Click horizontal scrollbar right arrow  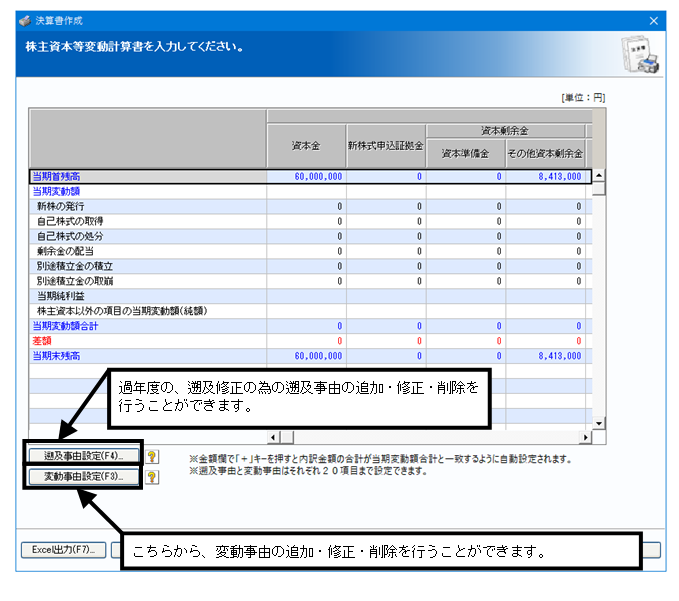[x=585, y=437]
